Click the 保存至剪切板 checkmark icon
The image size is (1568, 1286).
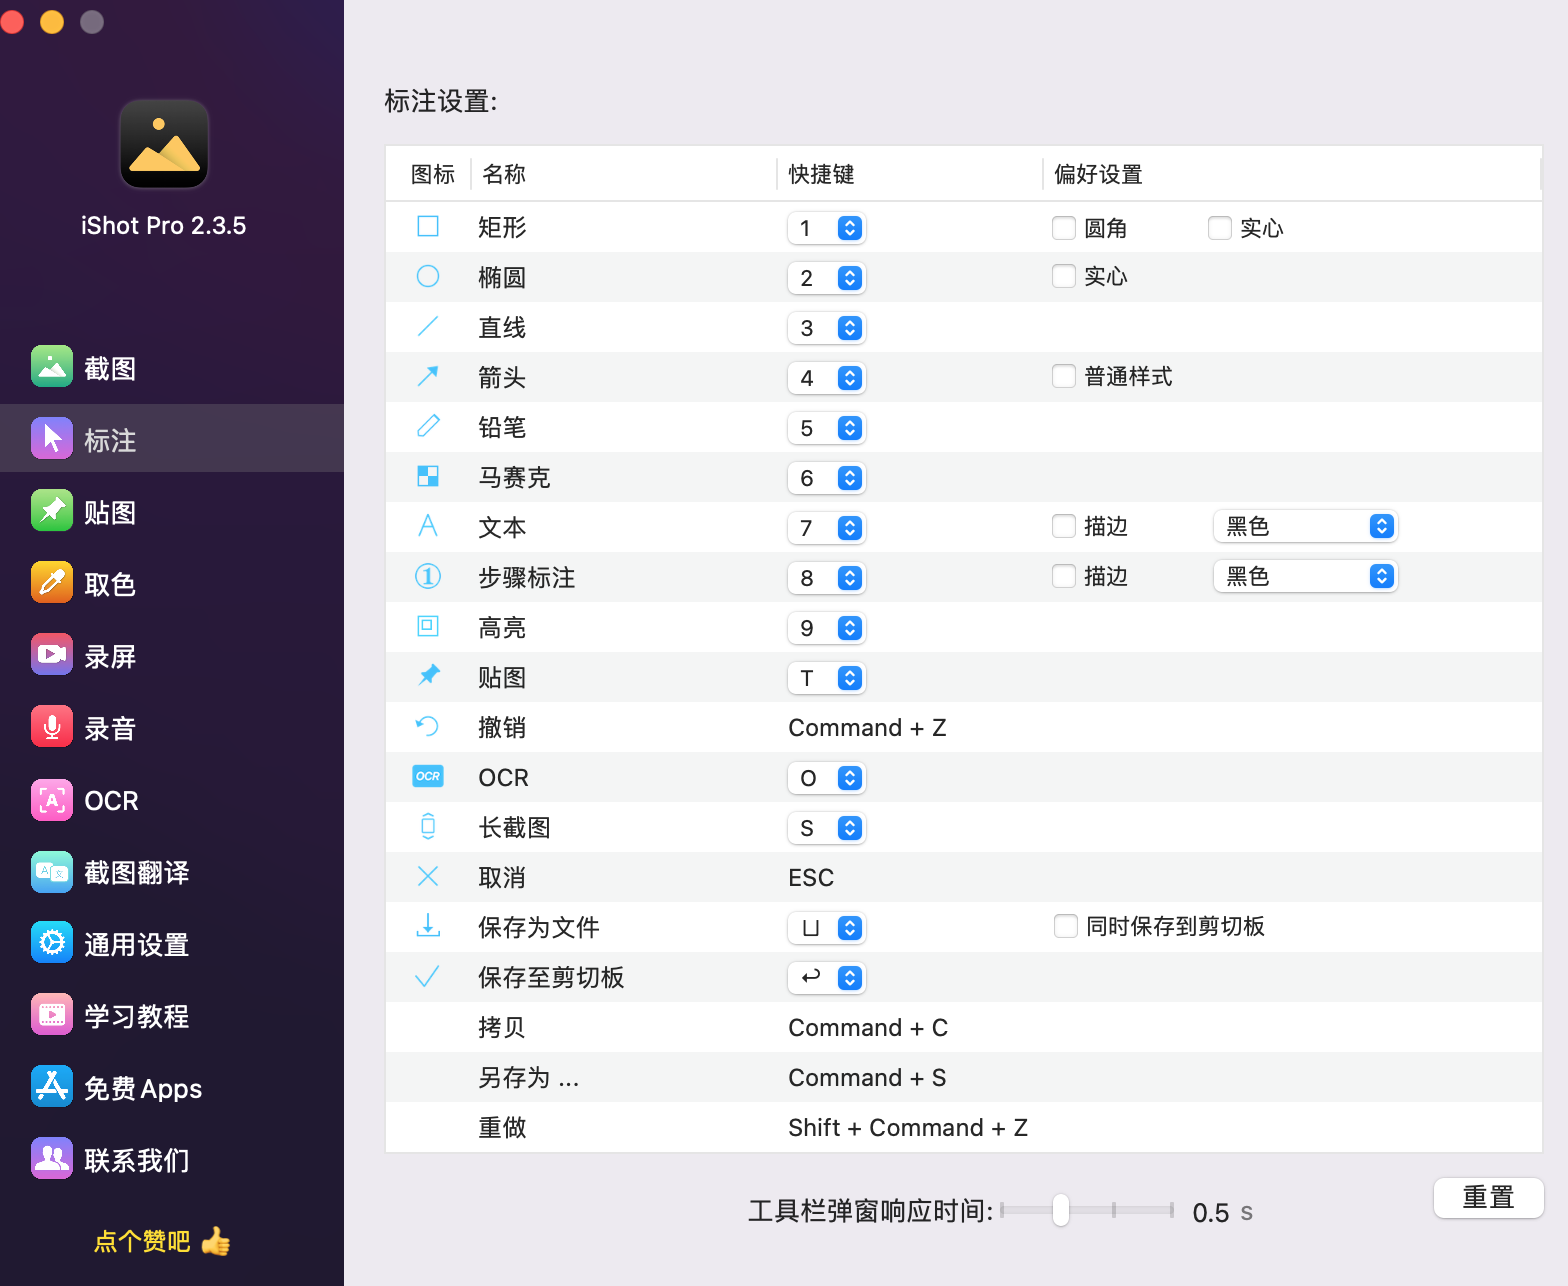[428, 976]
